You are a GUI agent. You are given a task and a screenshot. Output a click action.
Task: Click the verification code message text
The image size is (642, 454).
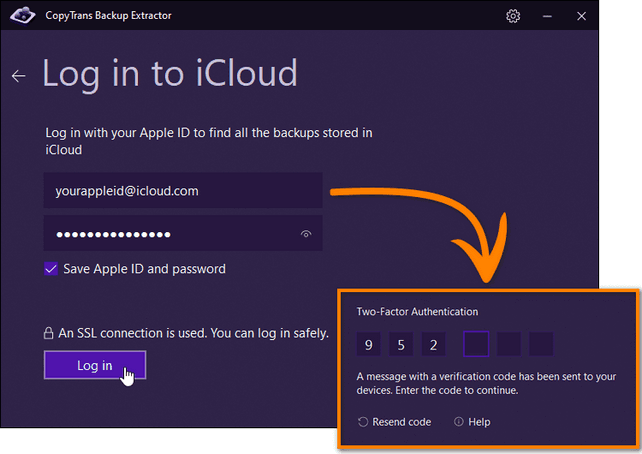(x=486, y=383)
